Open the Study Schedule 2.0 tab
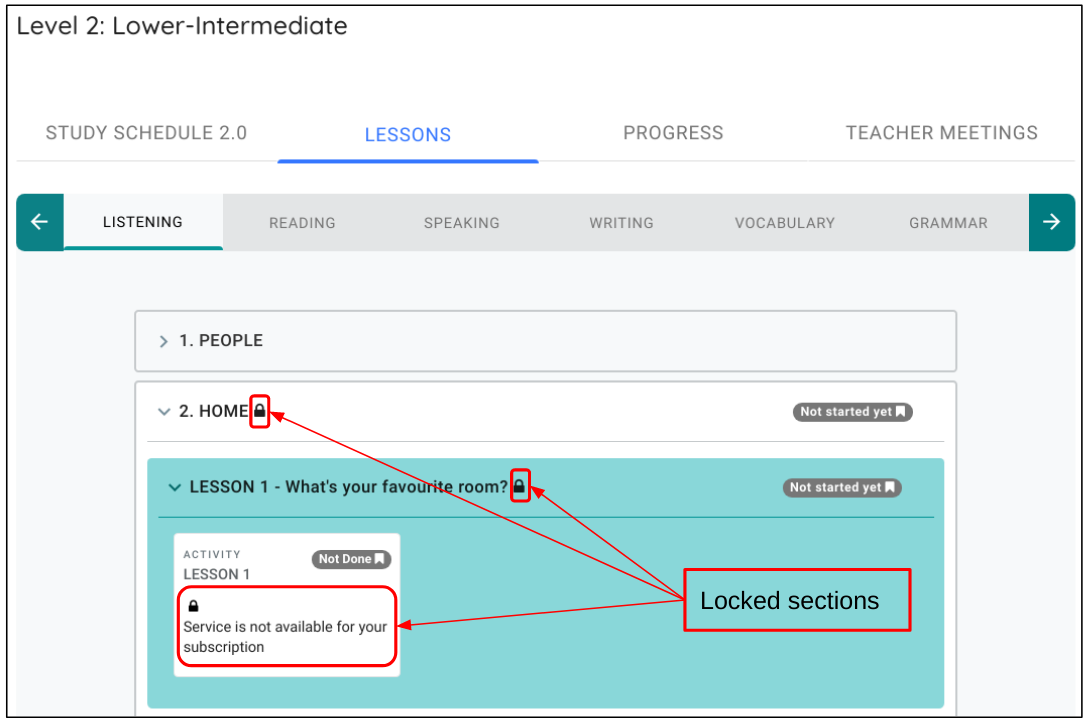The image size is (1088, 722). point(146,133)
